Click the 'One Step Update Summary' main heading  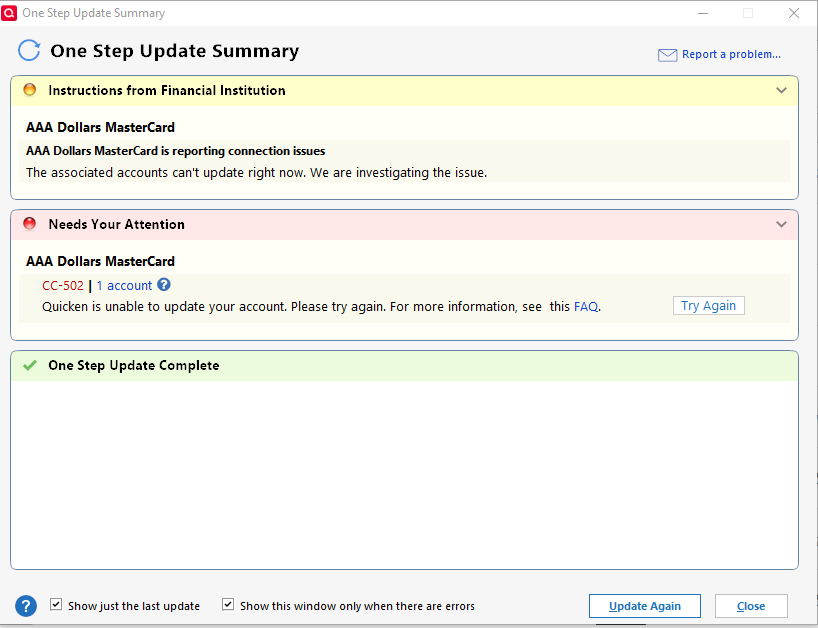click(x=175, y=51)
